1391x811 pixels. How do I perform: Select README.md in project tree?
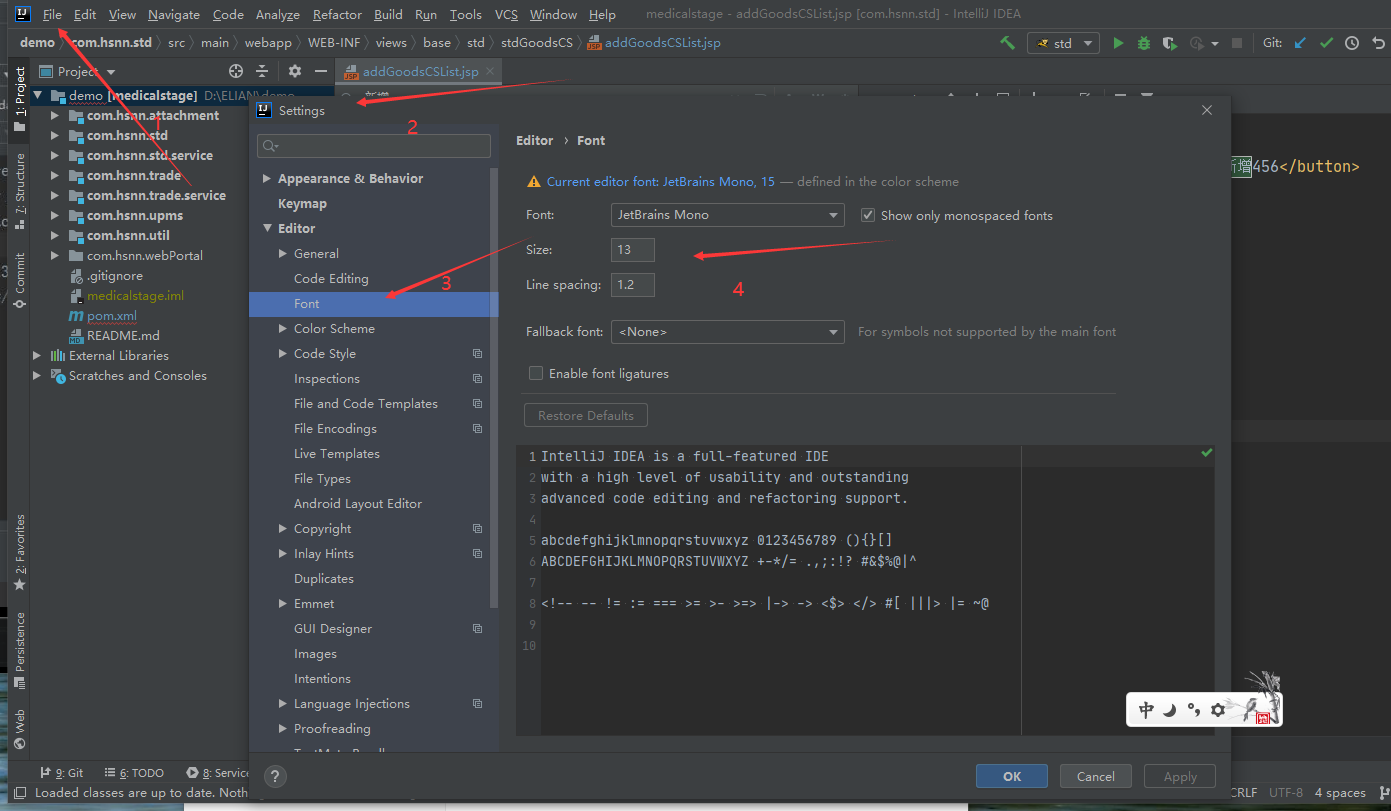[123, 336]
